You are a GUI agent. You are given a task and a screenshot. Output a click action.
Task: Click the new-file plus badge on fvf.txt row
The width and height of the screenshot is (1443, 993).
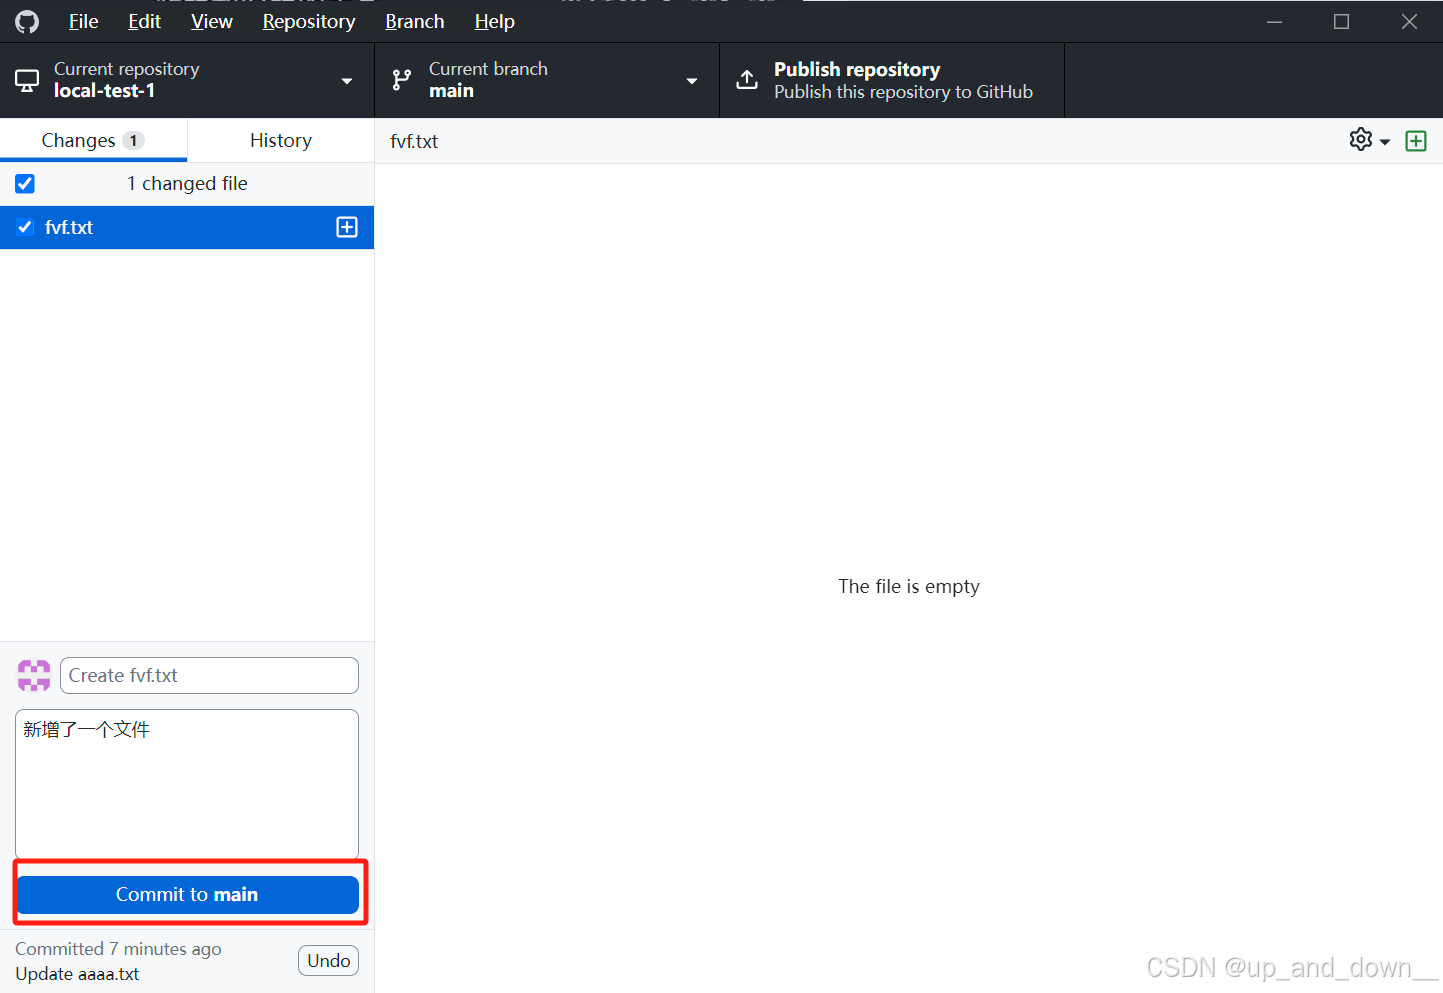pyautogui.click(x=347, y=227)
